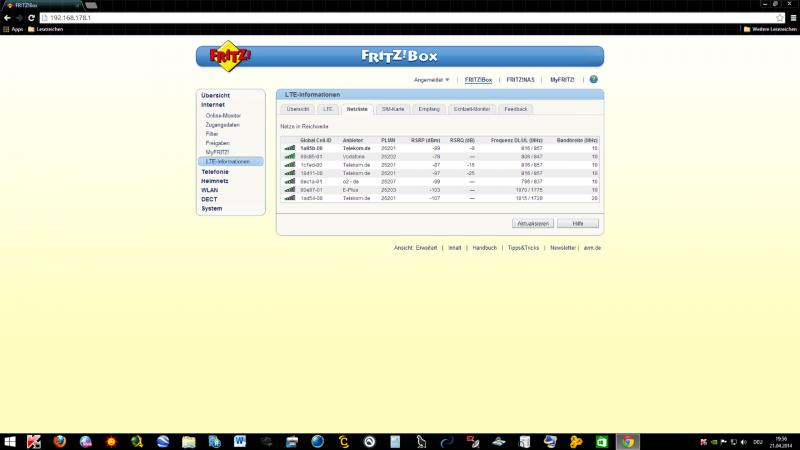
Task: Open the help question mark icon
Action: [x=593, y=80]
